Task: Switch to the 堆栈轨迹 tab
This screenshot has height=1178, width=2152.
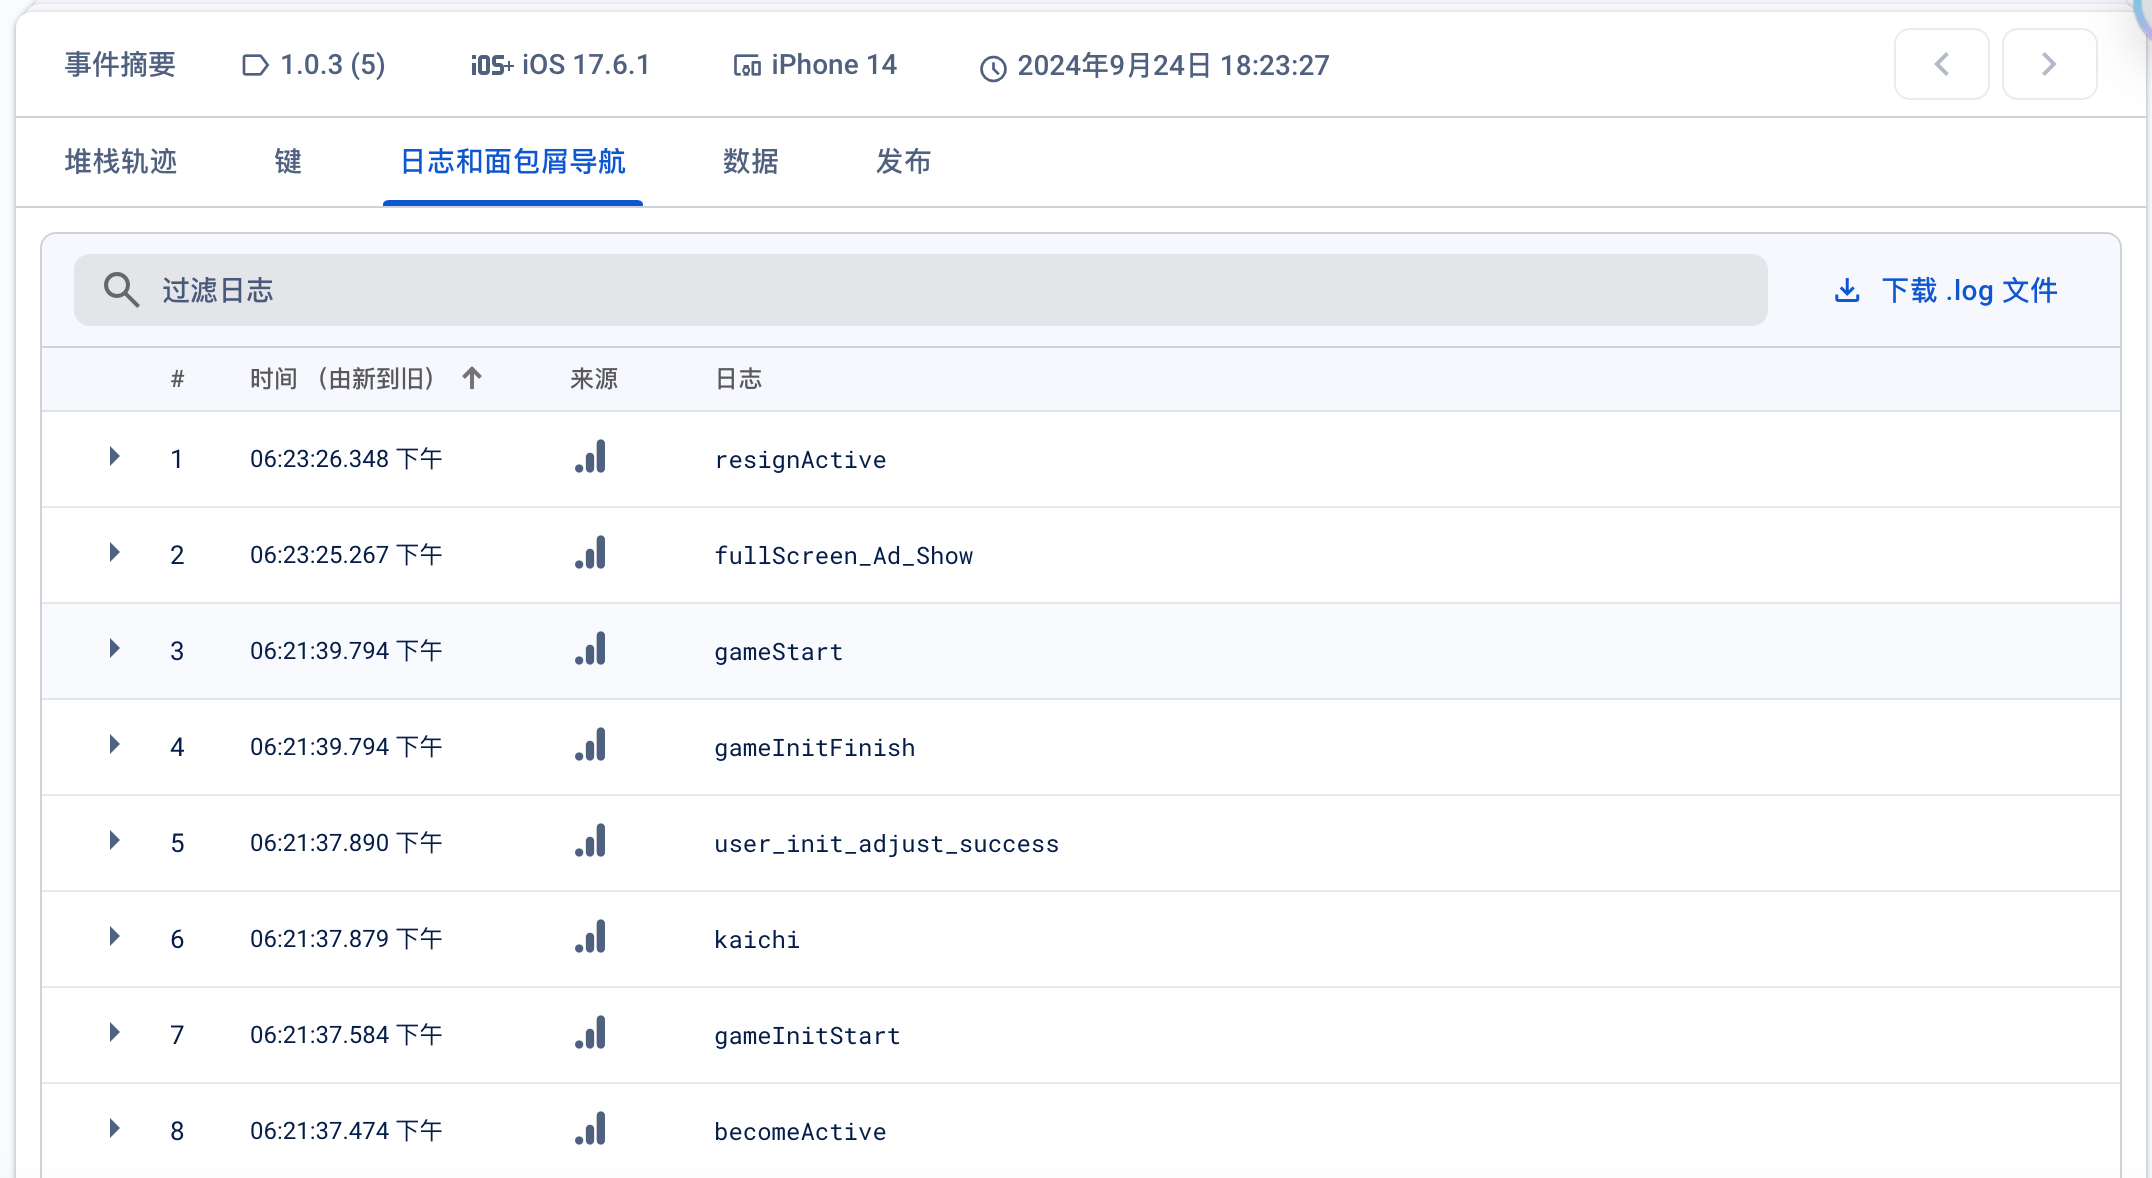Action: point(121,162)
